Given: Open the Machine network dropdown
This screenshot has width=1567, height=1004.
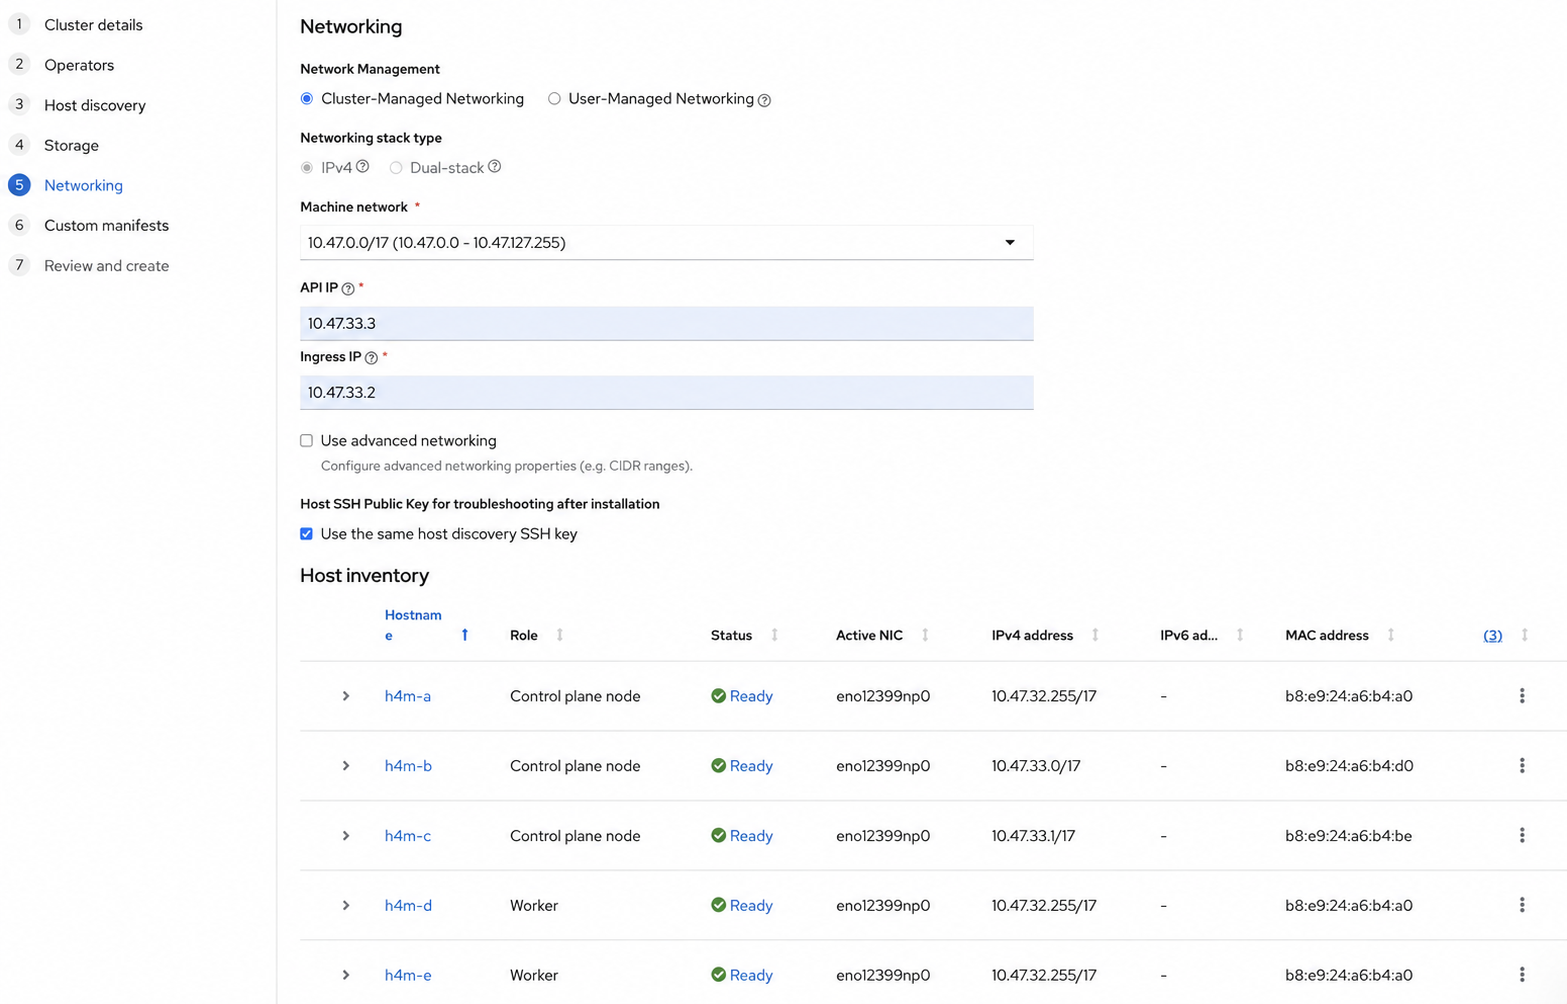Looking at the screenshot, I should pos(666,243).
